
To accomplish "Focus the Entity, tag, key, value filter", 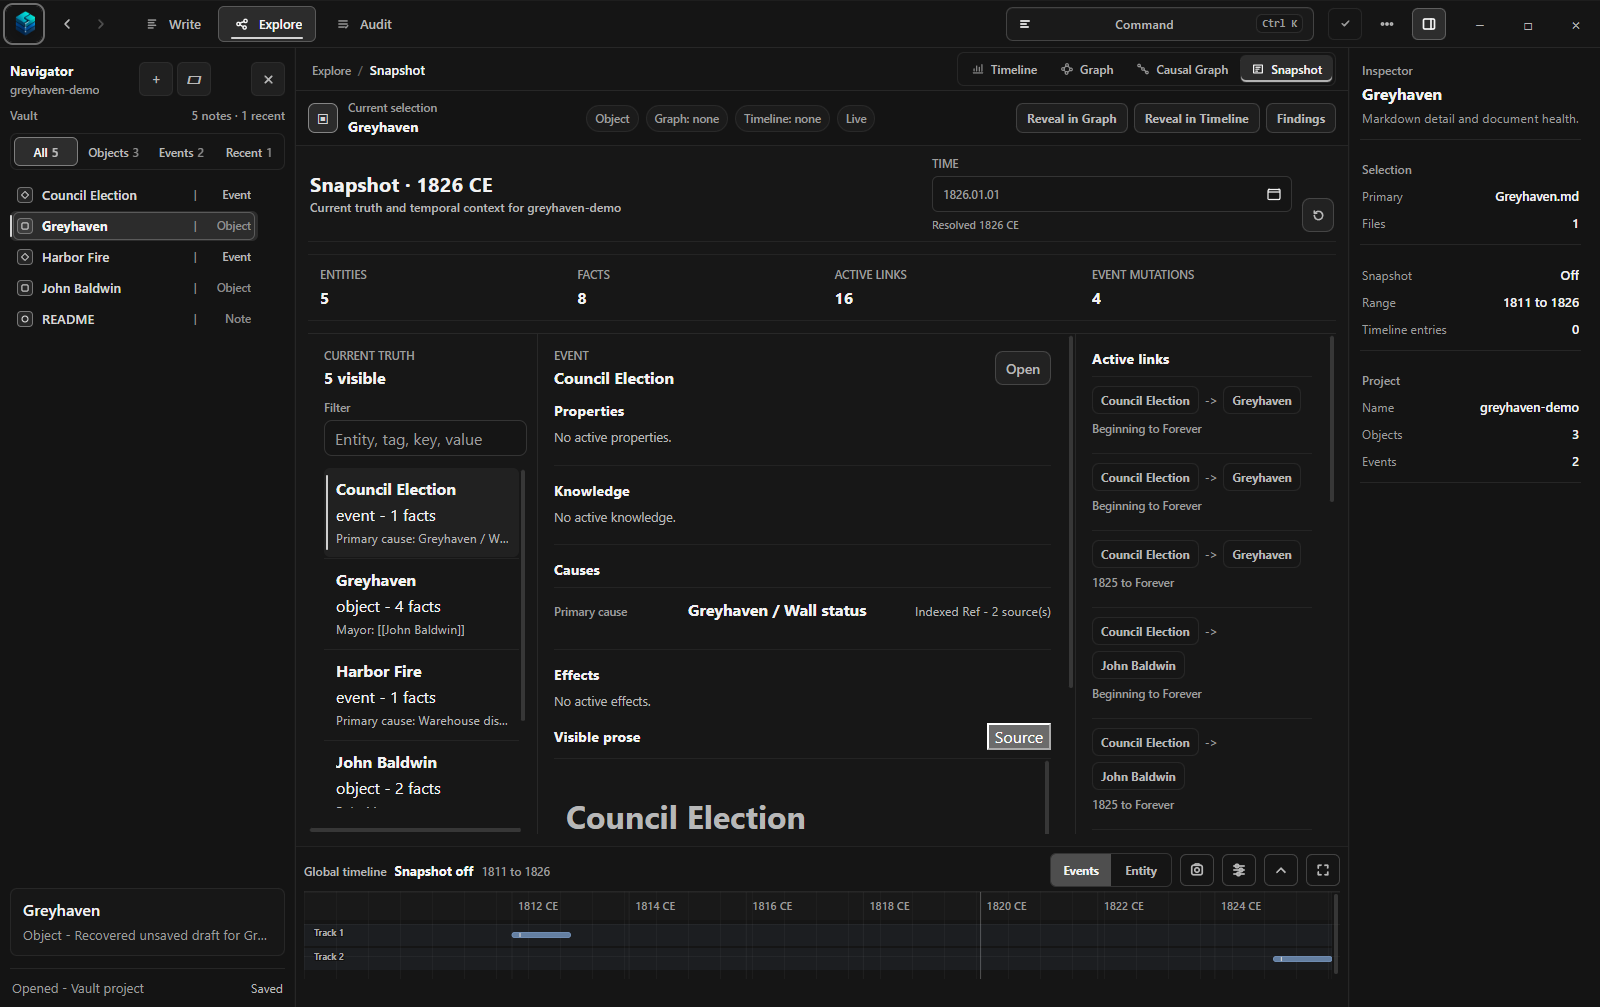I will tap(425, 439).
